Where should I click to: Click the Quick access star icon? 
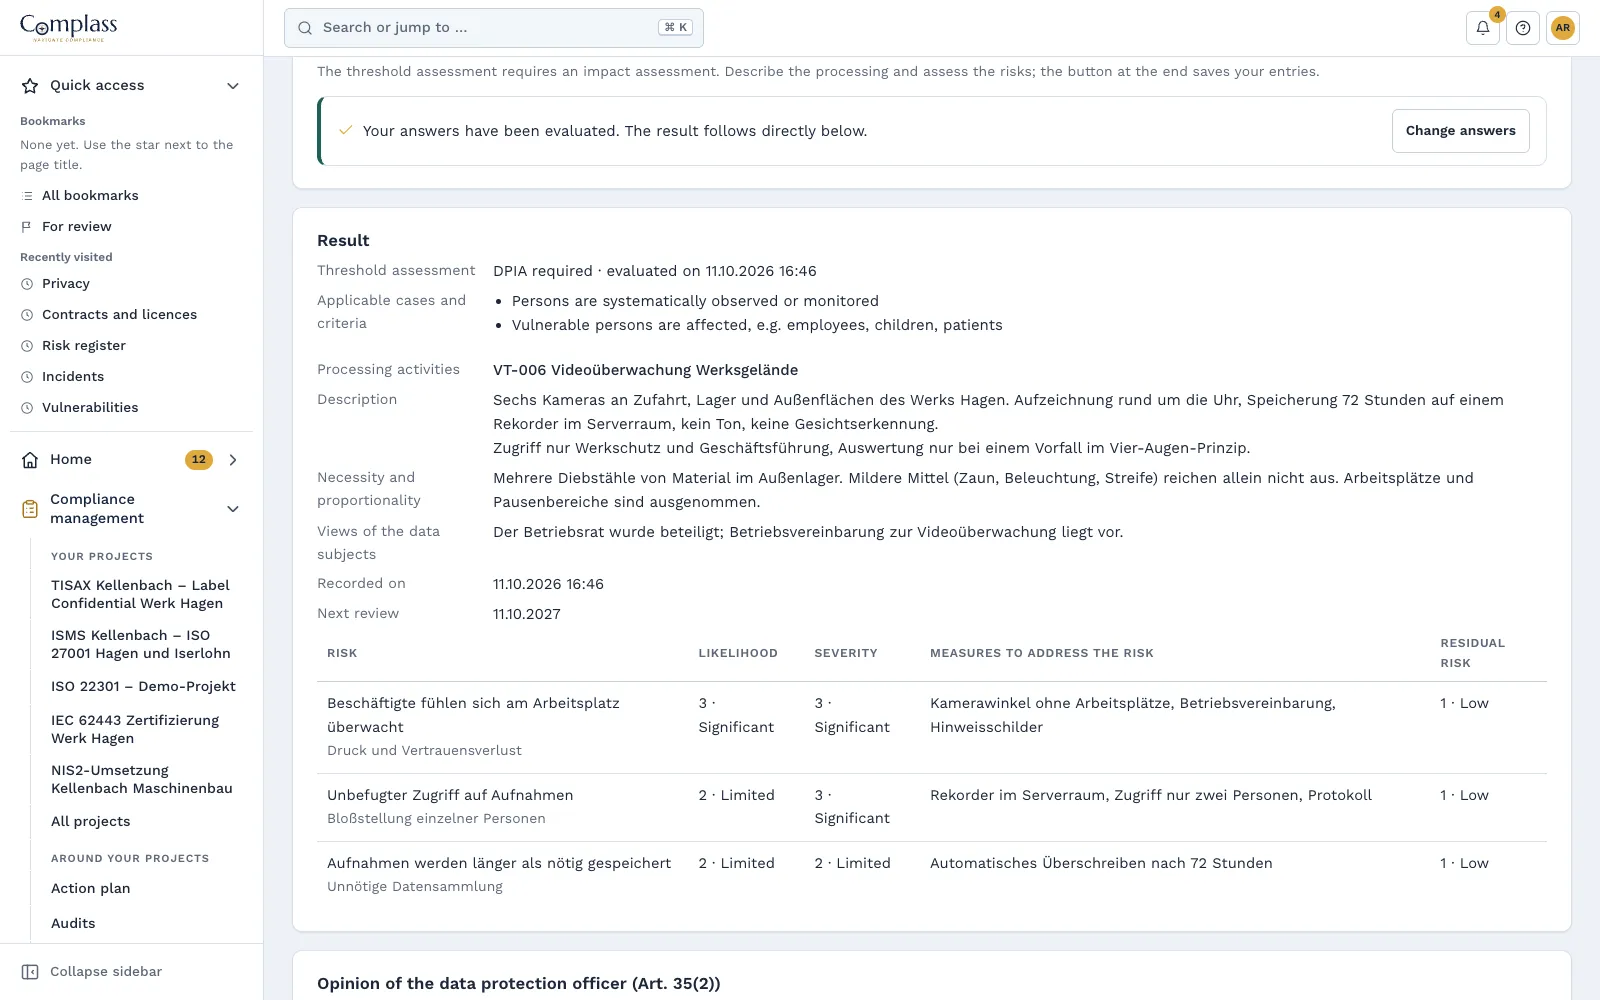(x=30, y=86)
